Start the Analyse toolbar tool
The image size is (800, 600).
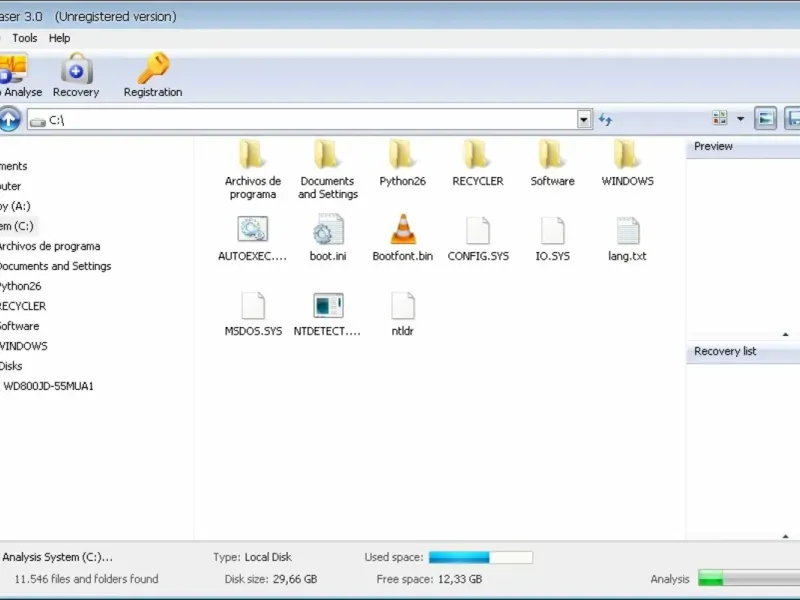pyautogui.click(x=19, y=75)
